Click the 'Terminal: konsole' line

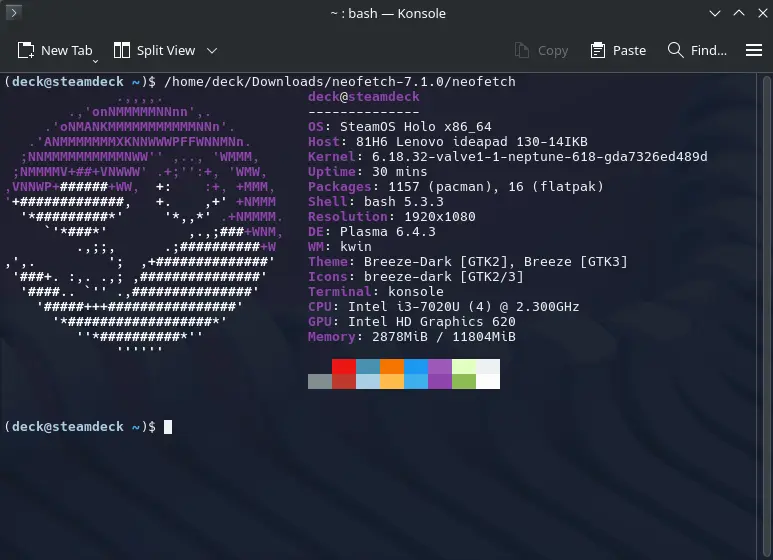(376, 291)
